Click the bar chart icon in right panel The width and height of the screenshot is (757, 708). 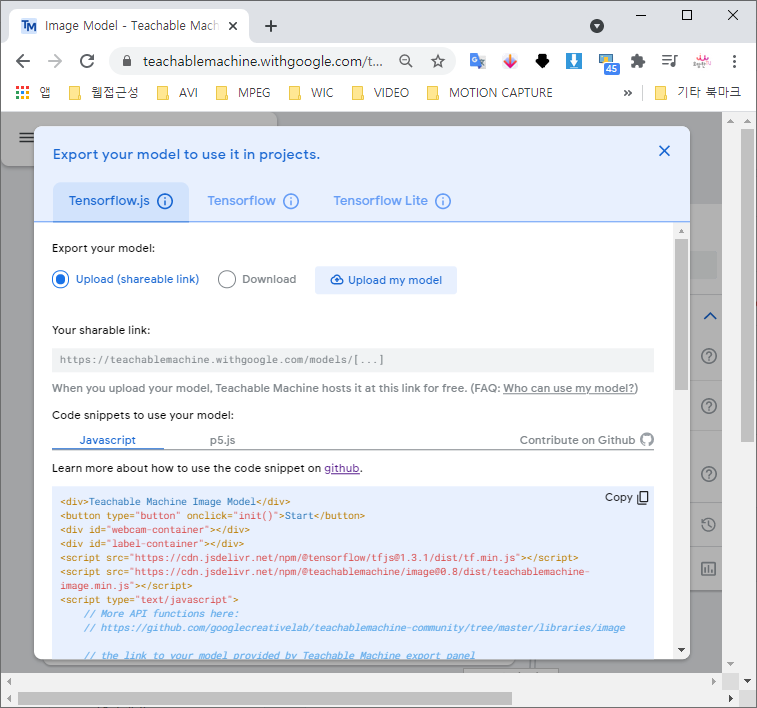[708, 569]
